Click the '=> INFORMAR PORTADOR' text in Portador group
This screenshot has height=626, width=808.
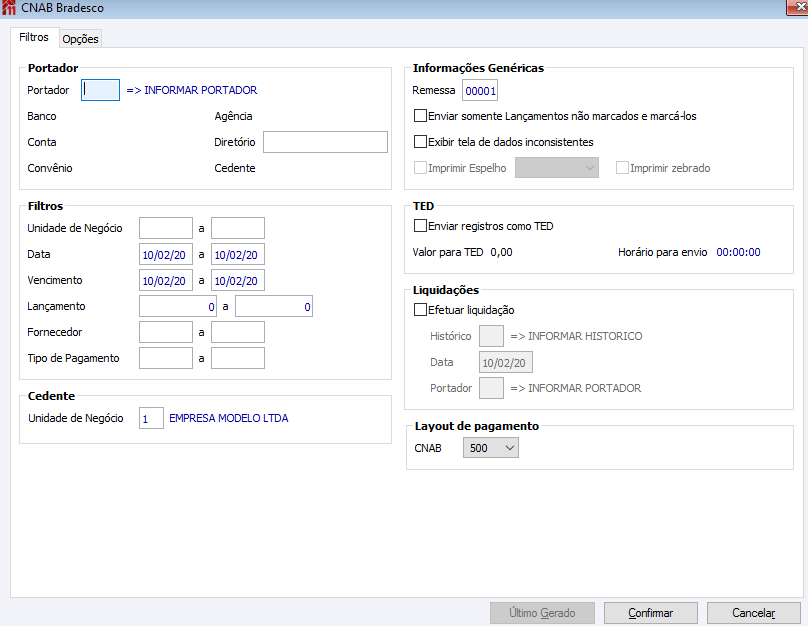click(x=192, y=90)
